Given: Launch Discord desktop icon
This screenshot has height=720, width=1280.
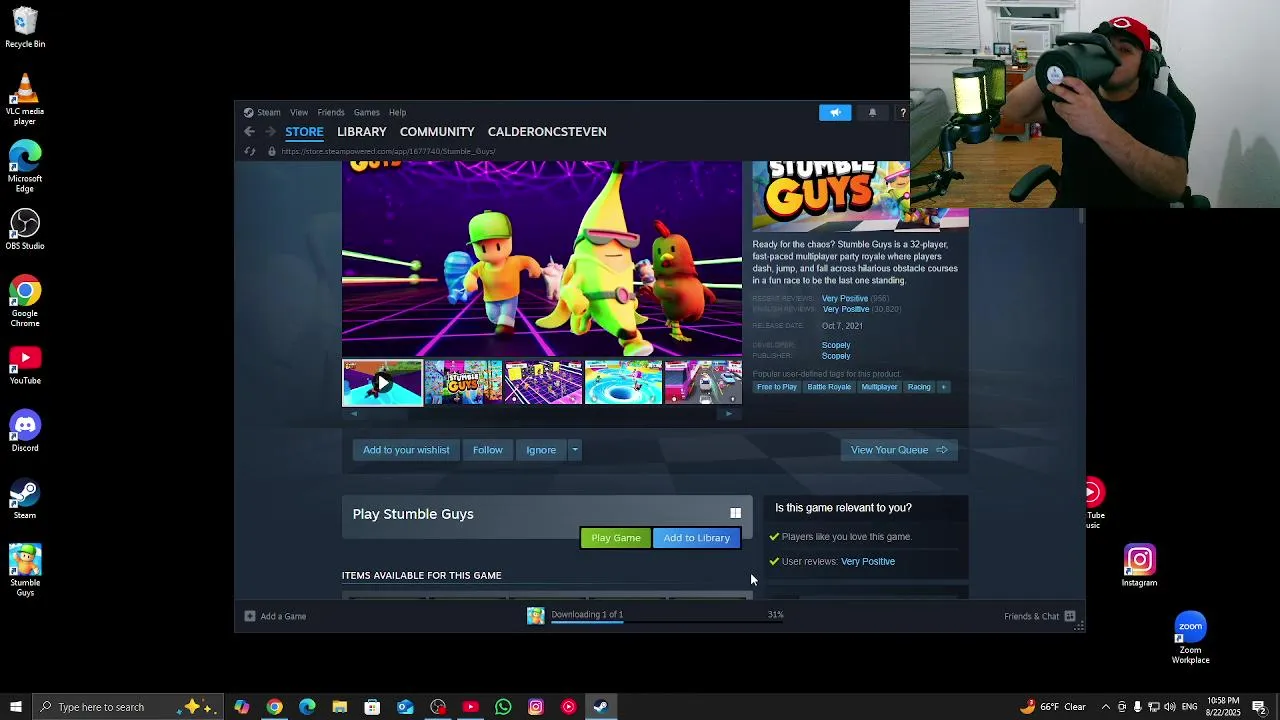Looking at the screenshot, I should tap(25, 431).
